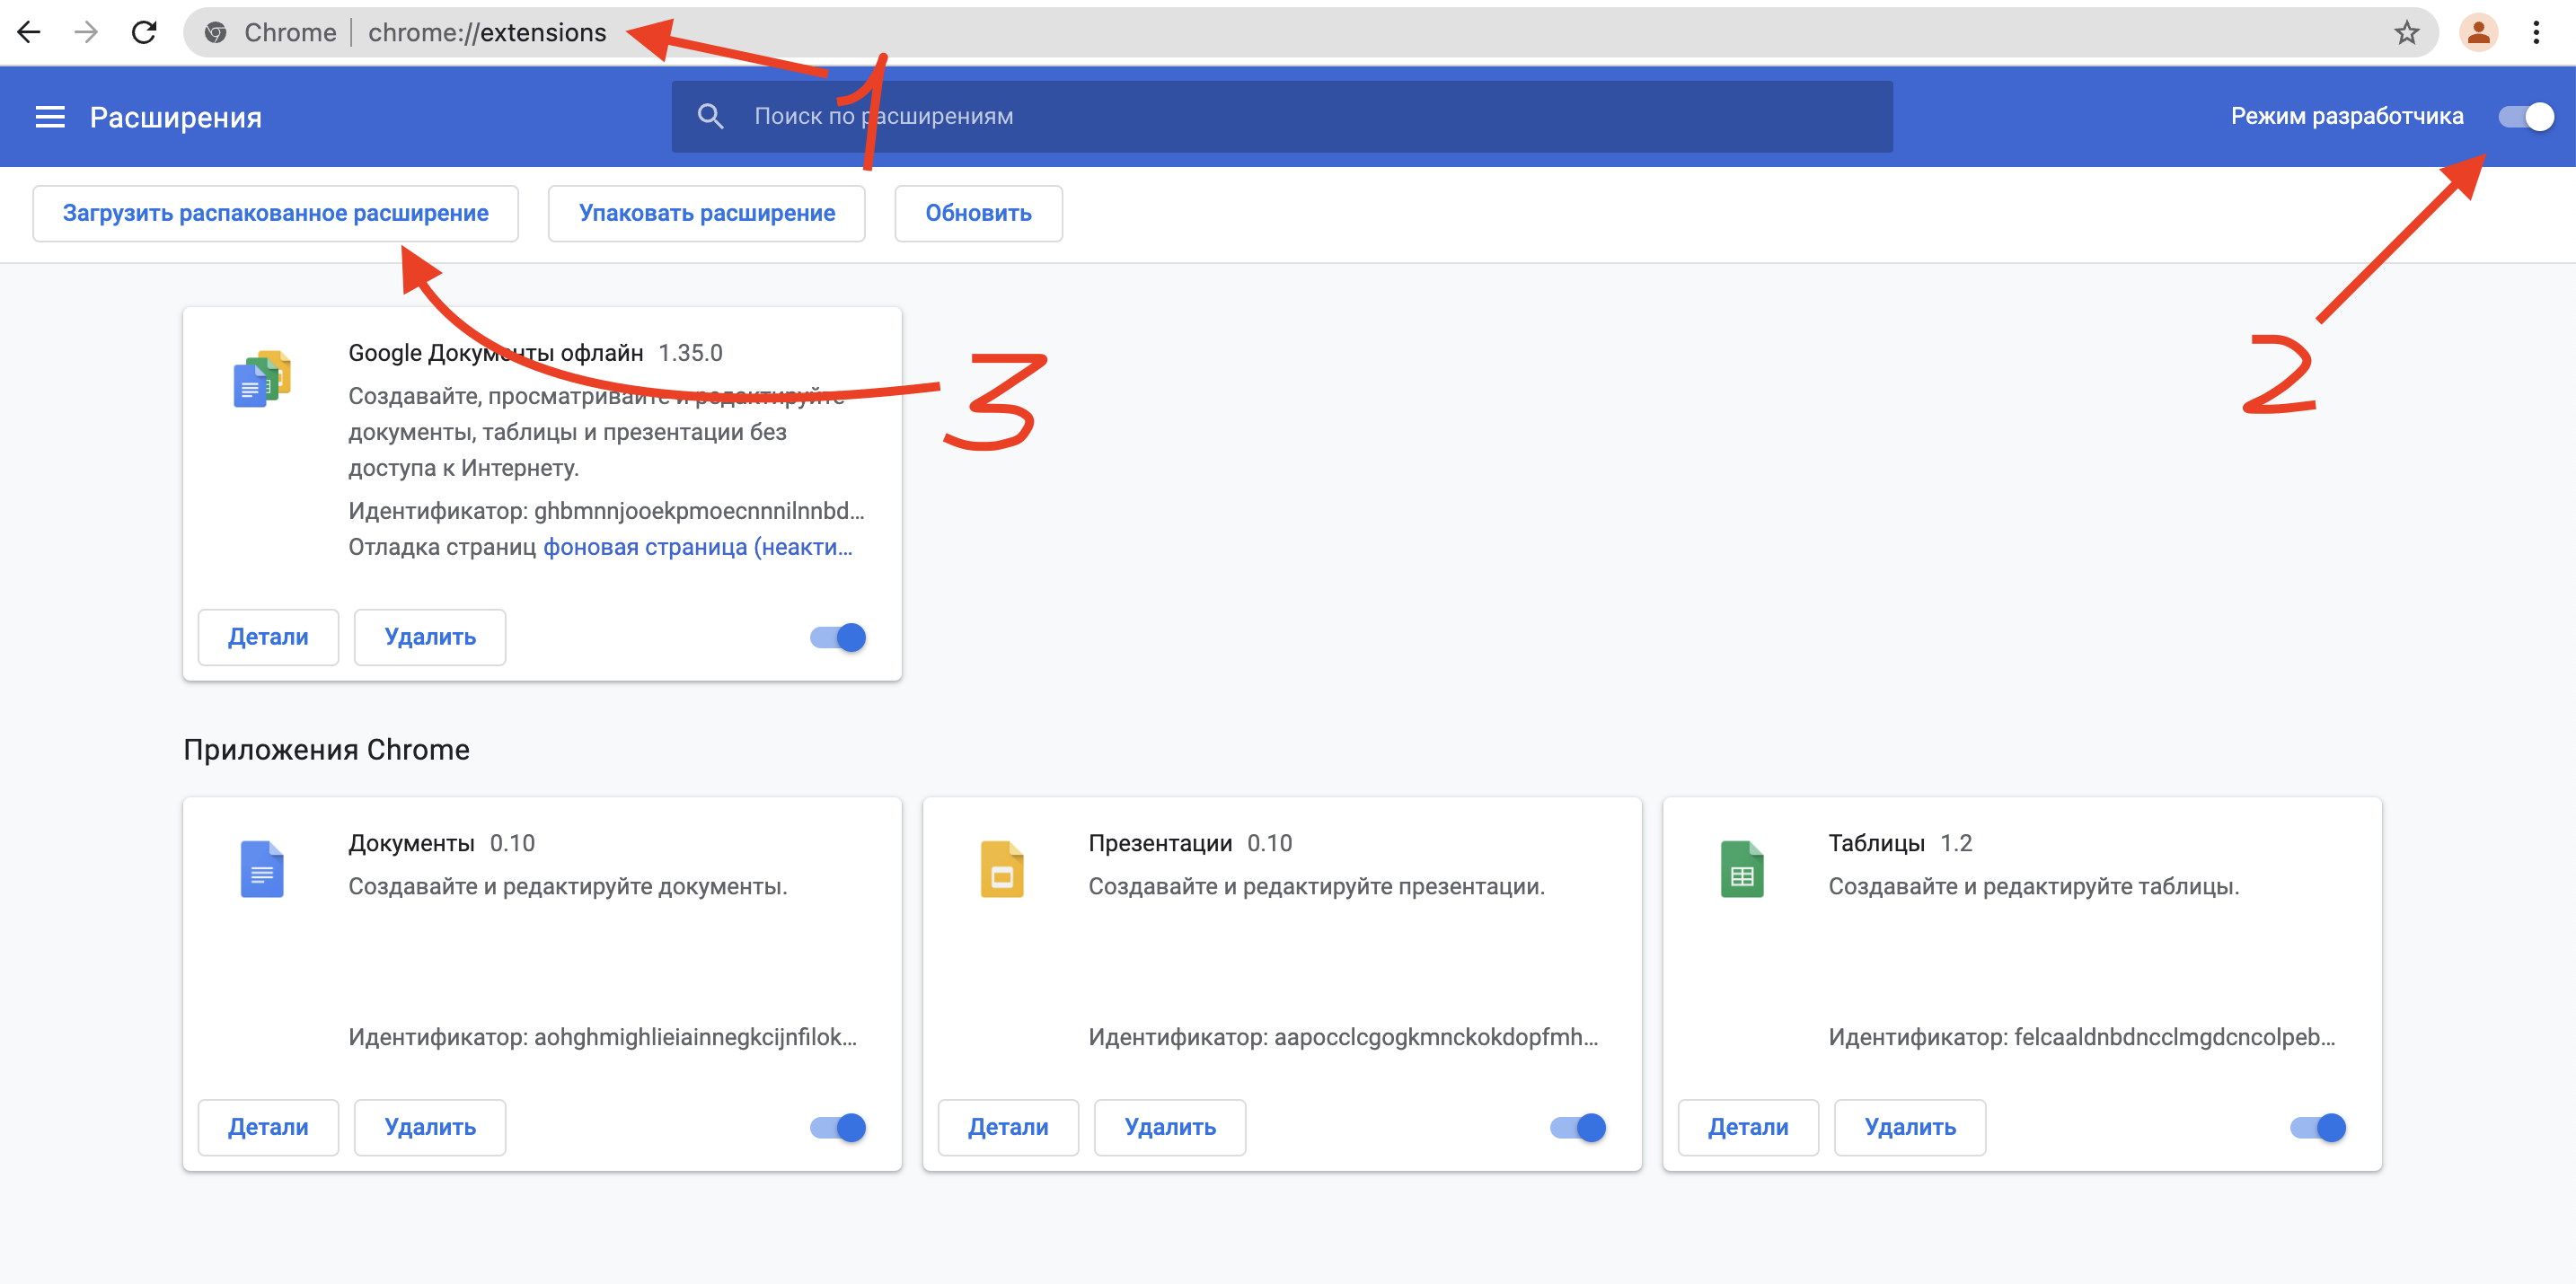Image resolution: width=2576 pixels, height=1284 pixels.
Task: Click Удалить for Google Документы офлайн
Action: tap(430, 637)
